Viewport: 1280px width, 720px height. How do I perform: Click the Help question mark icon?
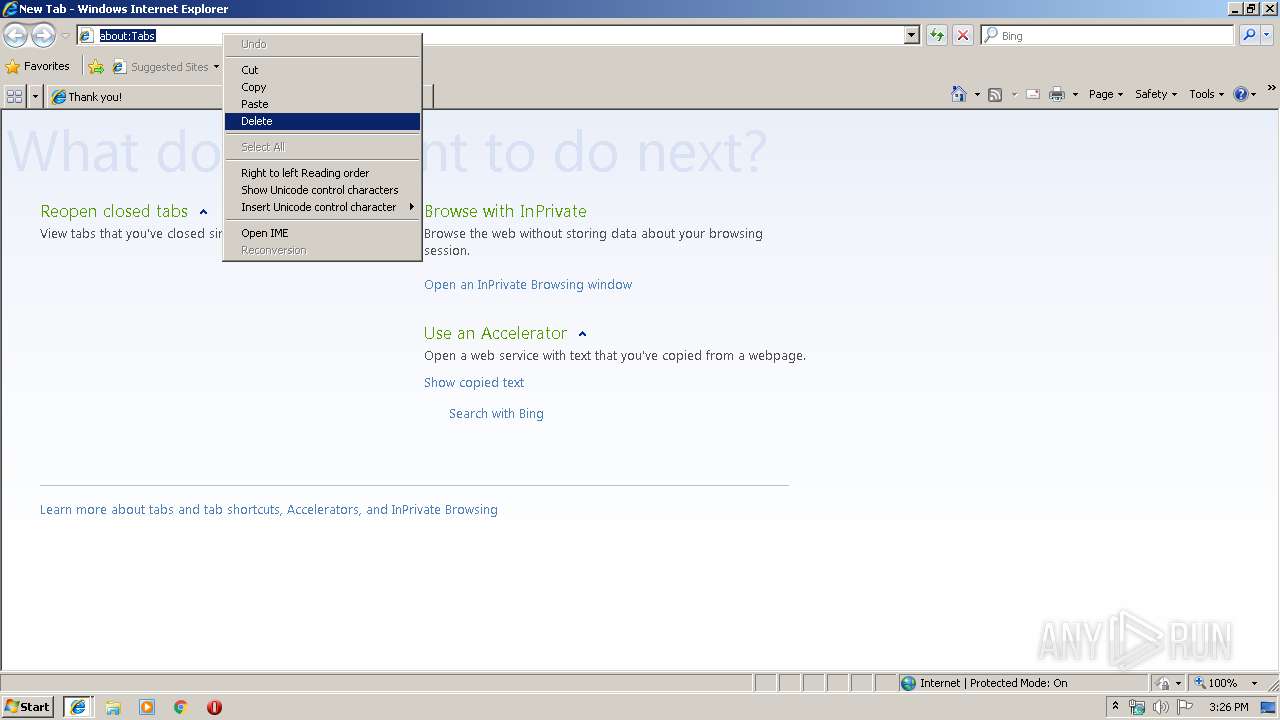(x=1241, y=94)
